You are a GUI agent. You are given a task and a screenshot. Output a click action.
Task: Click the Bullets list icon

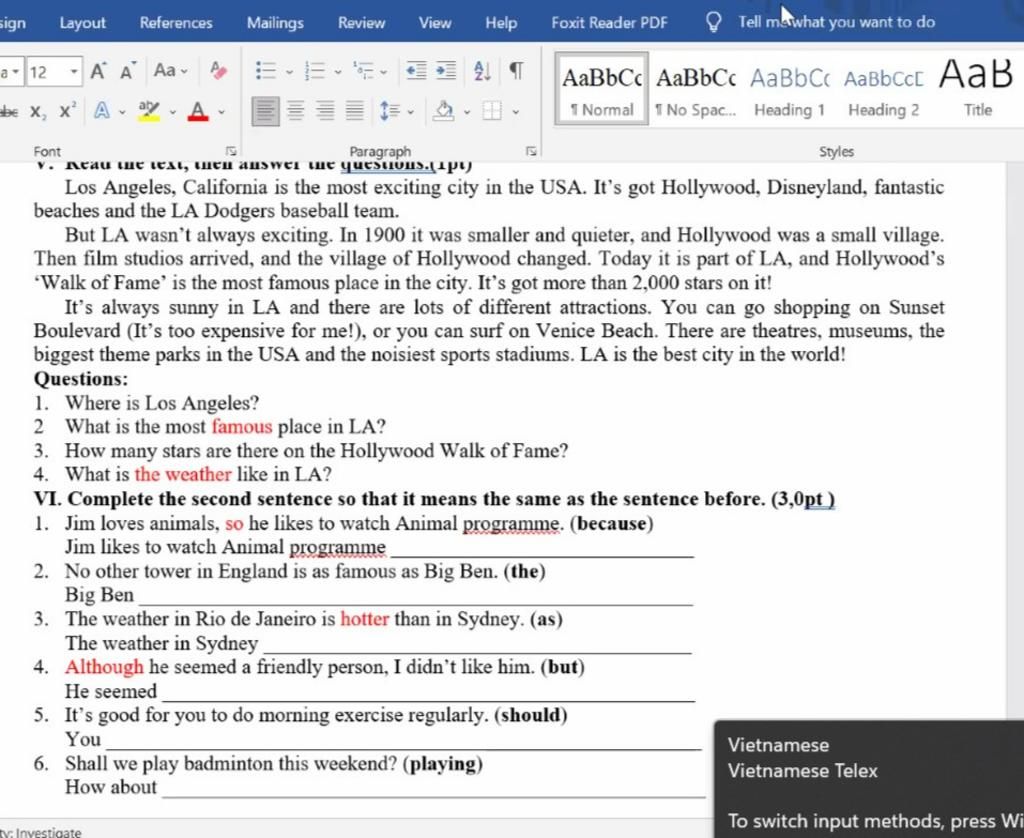tap(265, 71)
